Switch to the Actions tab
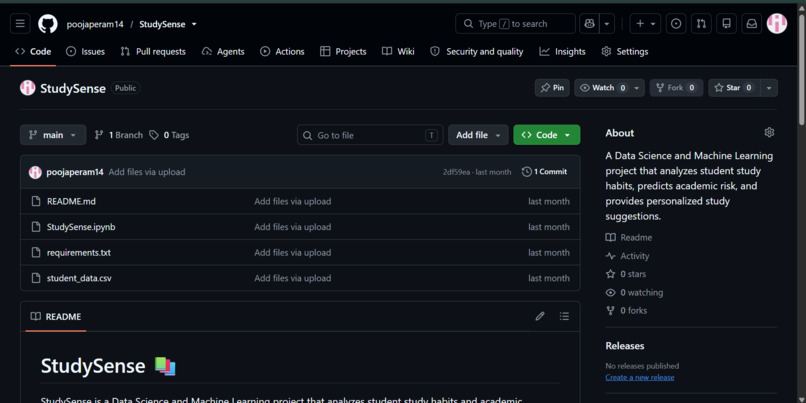This screenshot has width=806, height=403. pos(282,51)
